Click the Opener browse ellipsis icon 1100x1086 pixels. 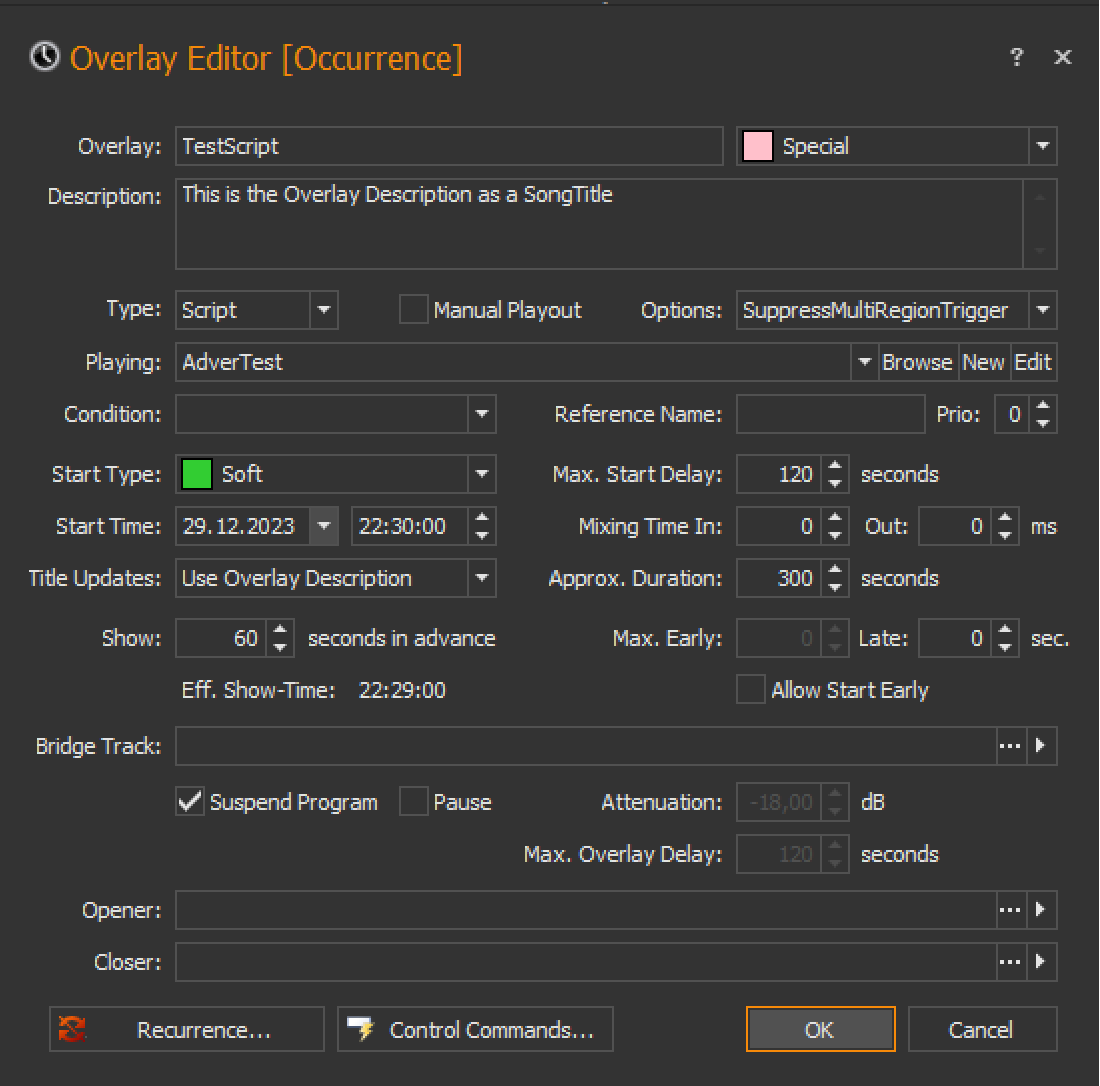[x=1010, y=910]
